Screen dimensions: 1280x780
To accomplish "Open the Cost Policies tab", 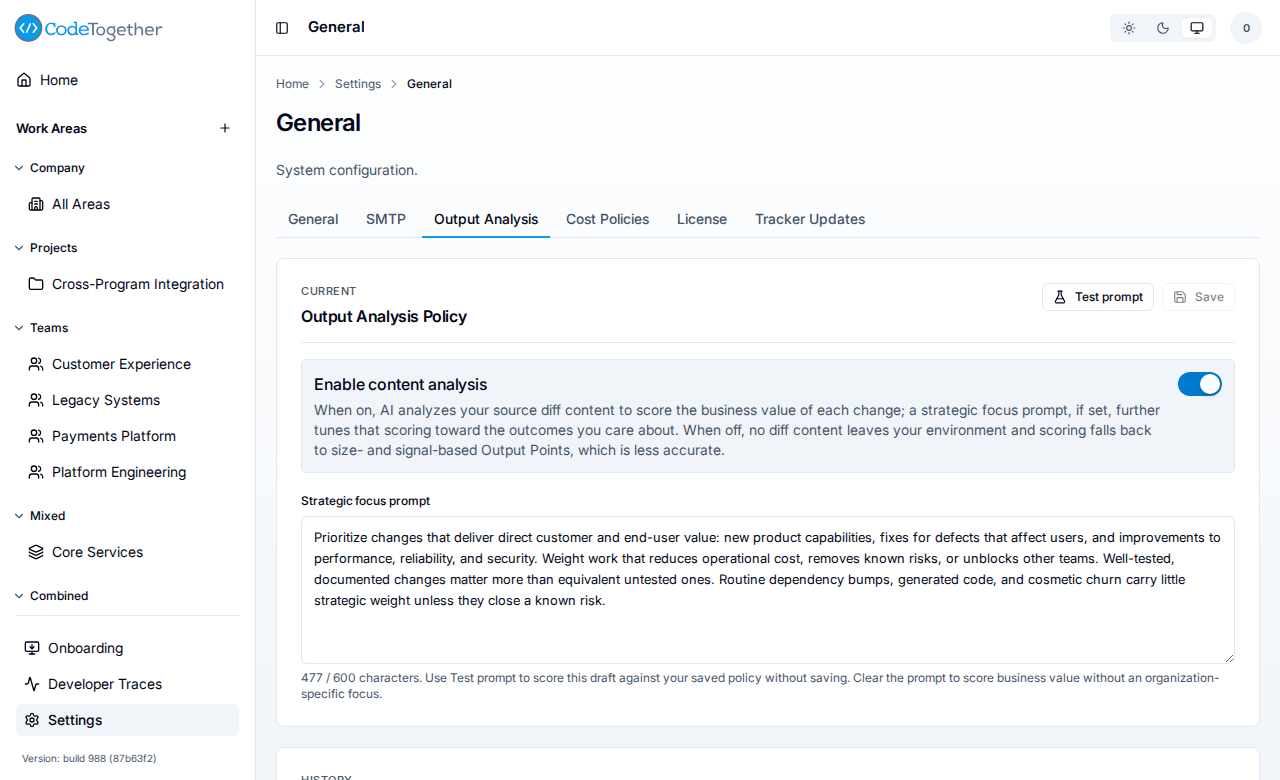I will coord(608,219).
